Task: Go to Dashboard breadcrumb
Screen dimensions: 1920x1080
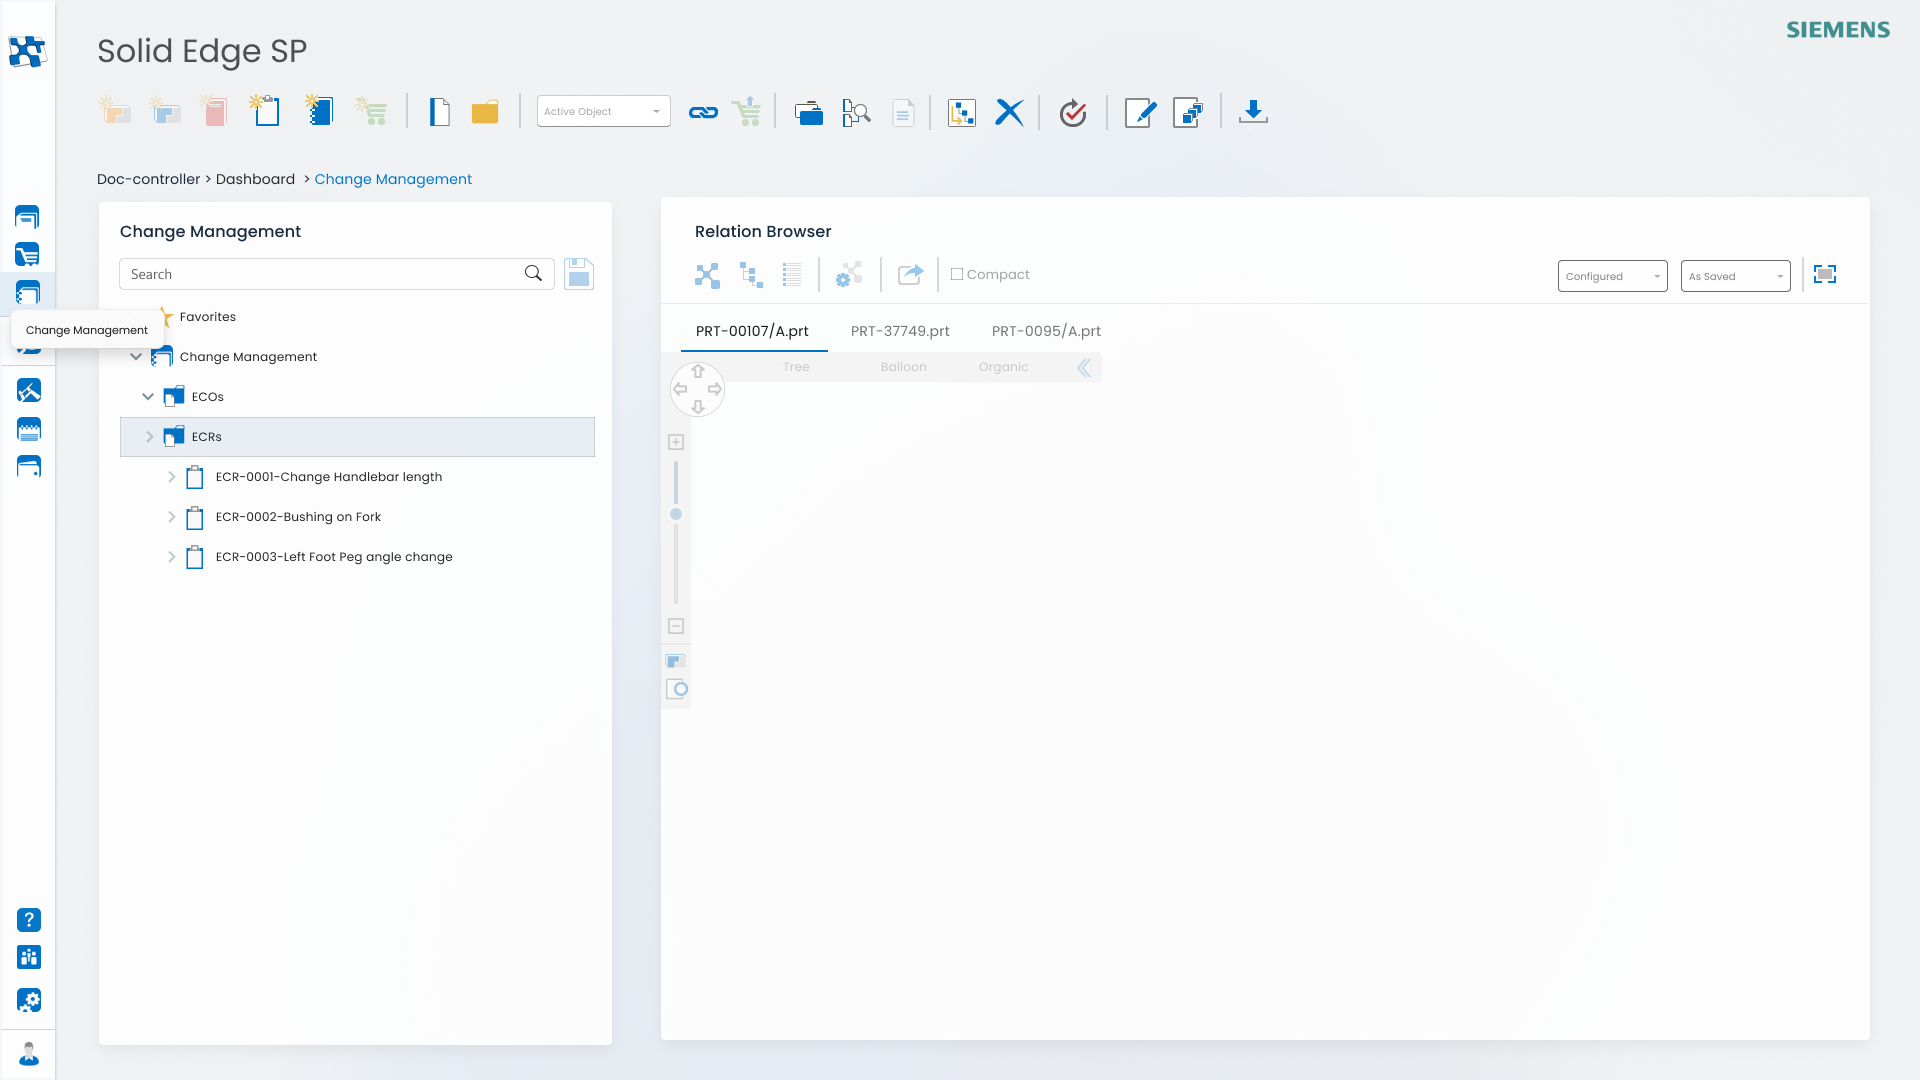Action: coord(256,179)
